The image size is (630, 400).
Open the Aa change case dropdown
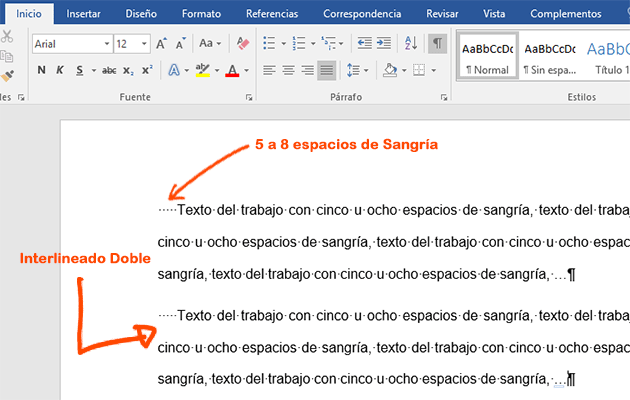[x=210, y=43]
